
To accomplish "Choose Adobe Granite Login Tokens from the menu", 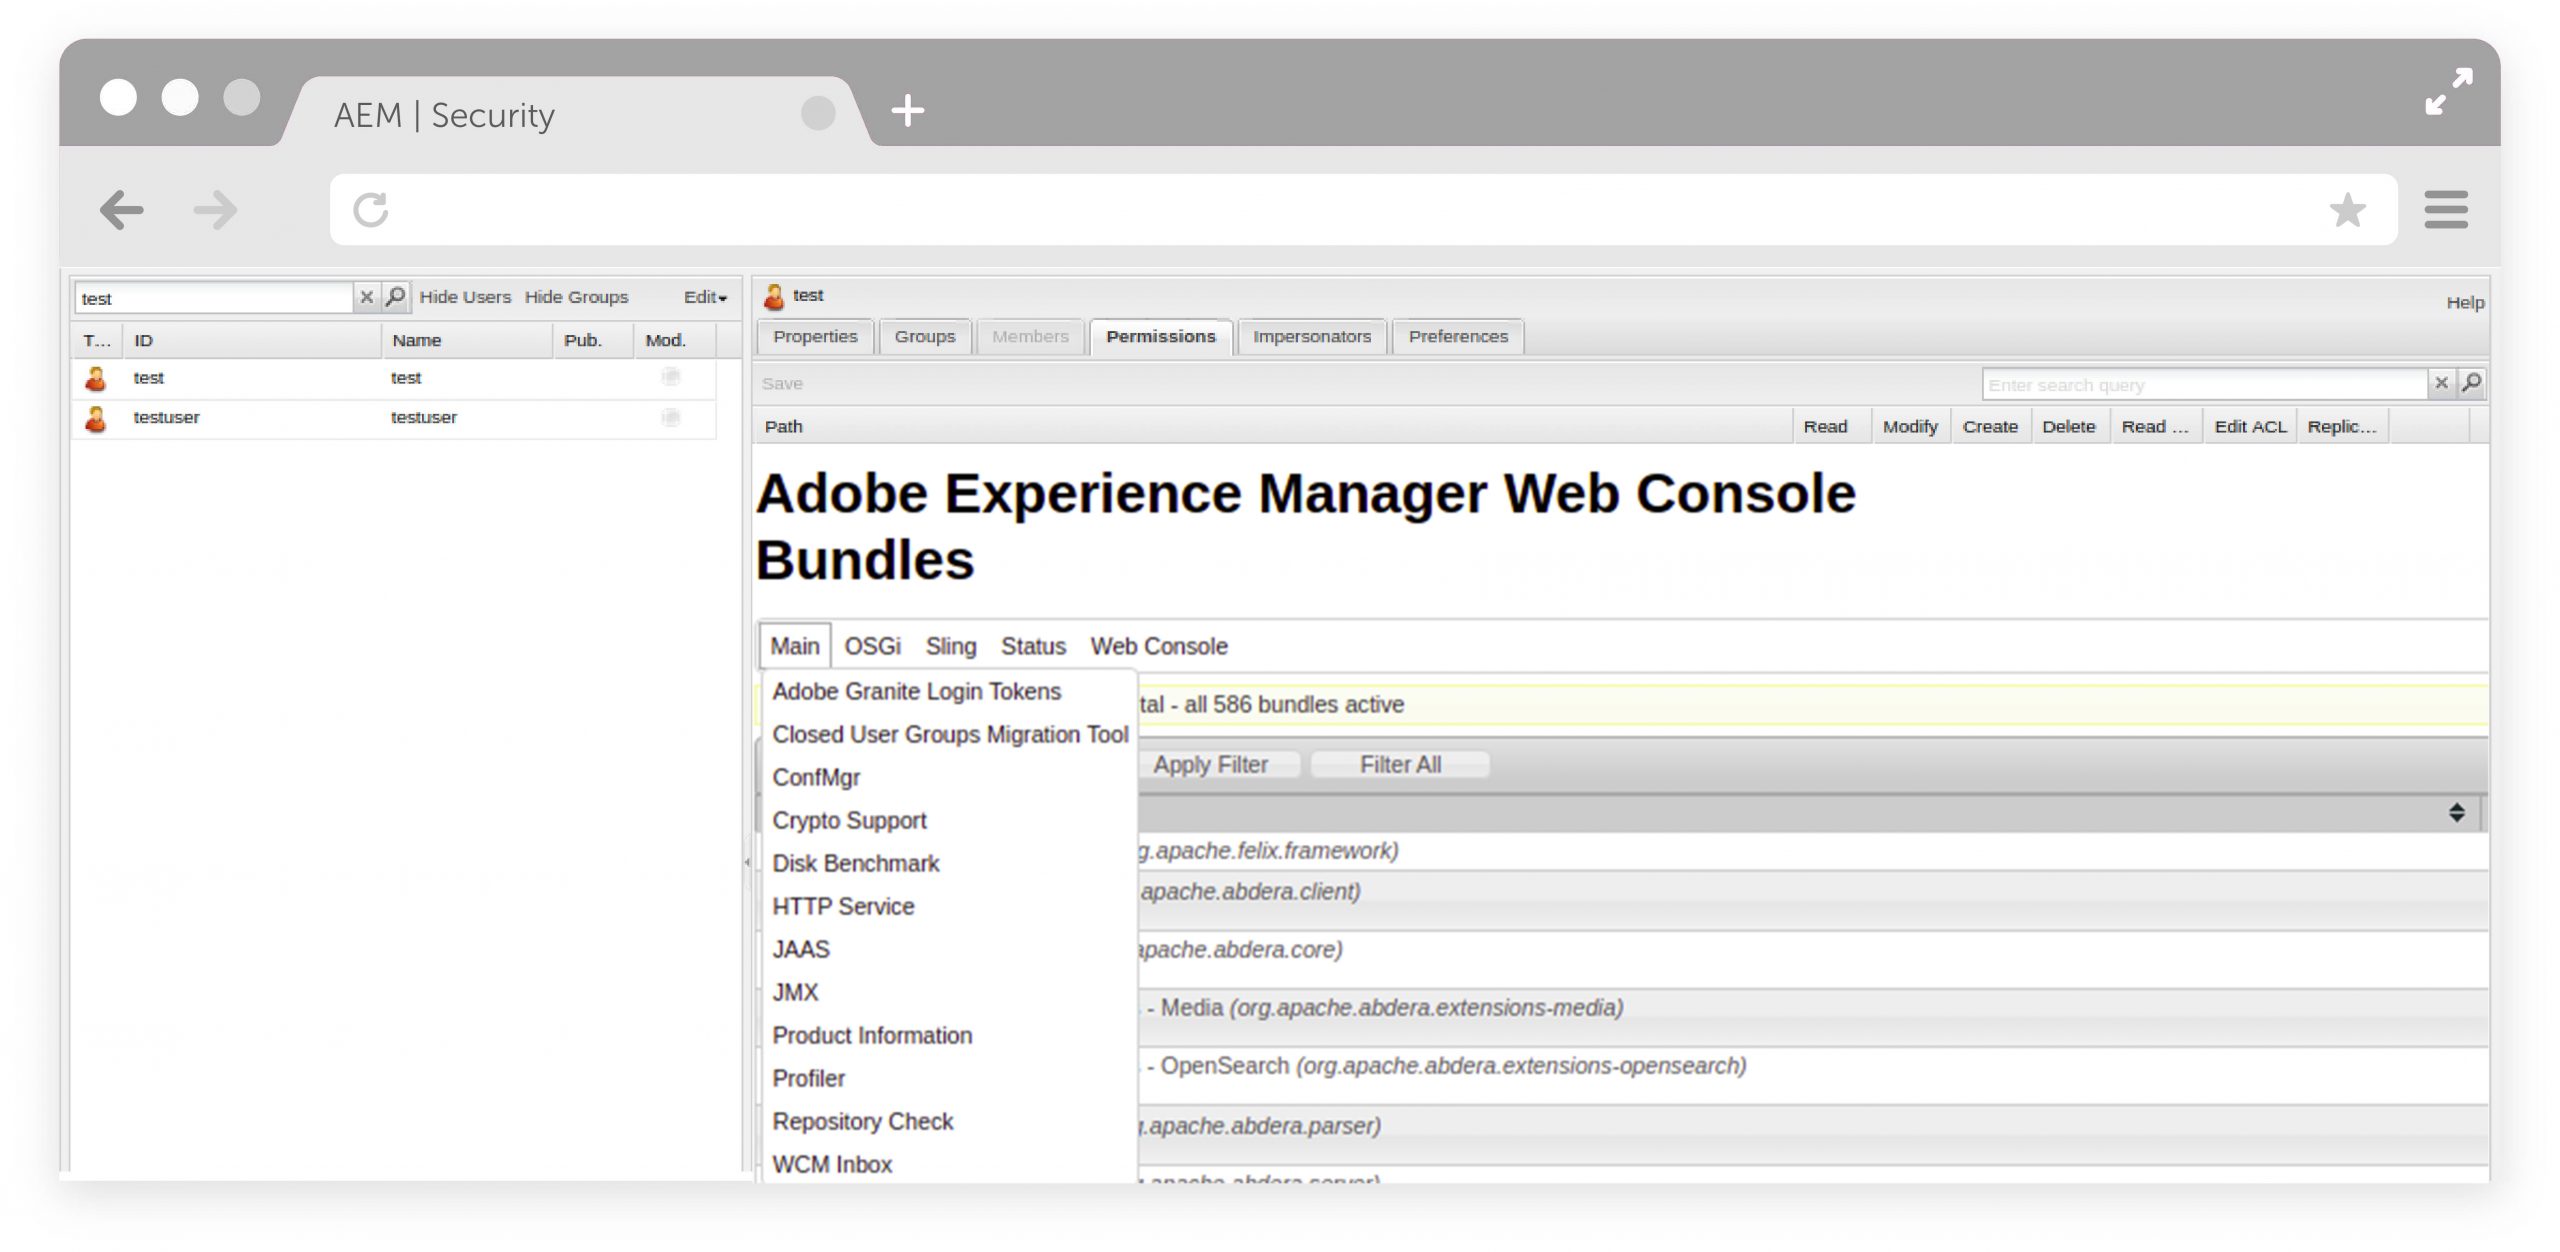I will [x=917, y=692].
